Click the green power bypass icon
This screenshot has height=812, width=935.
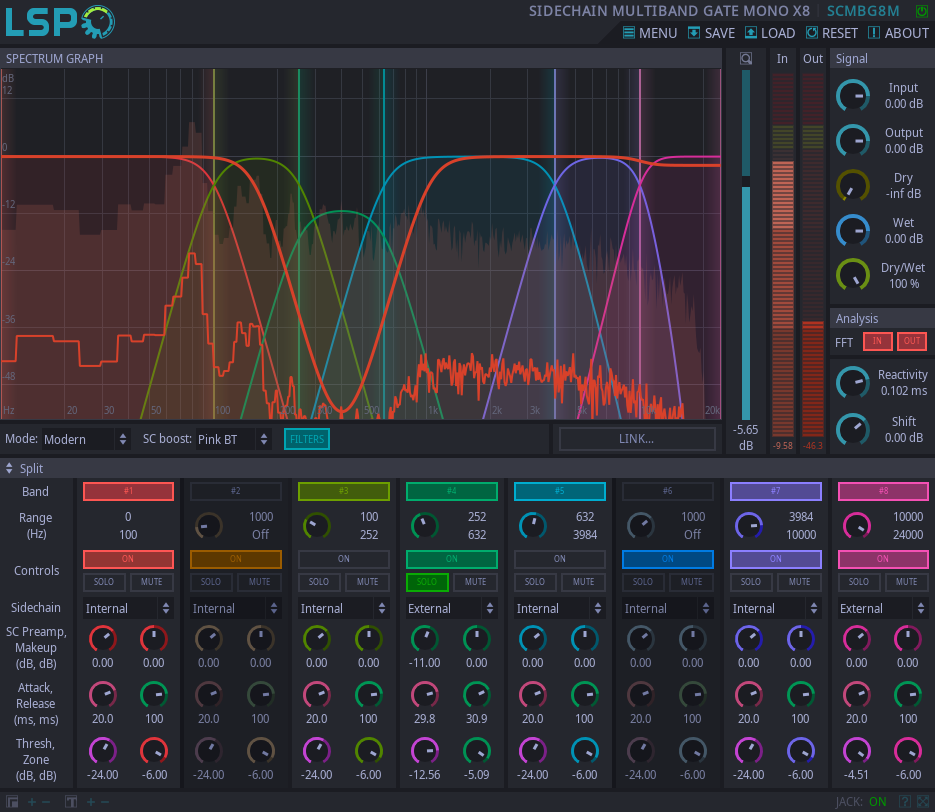922,11
